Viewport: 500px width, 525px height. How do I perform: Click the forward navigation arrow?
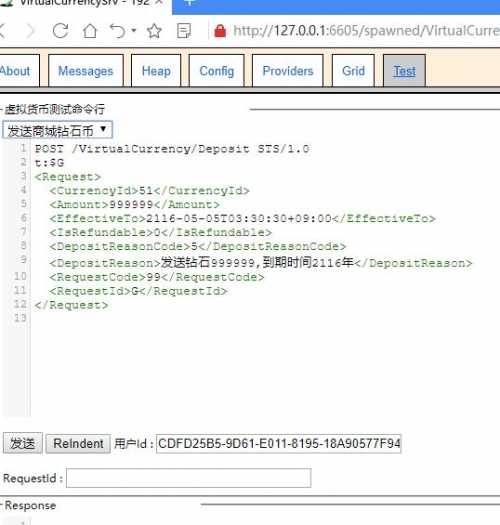tap(31, 31)
